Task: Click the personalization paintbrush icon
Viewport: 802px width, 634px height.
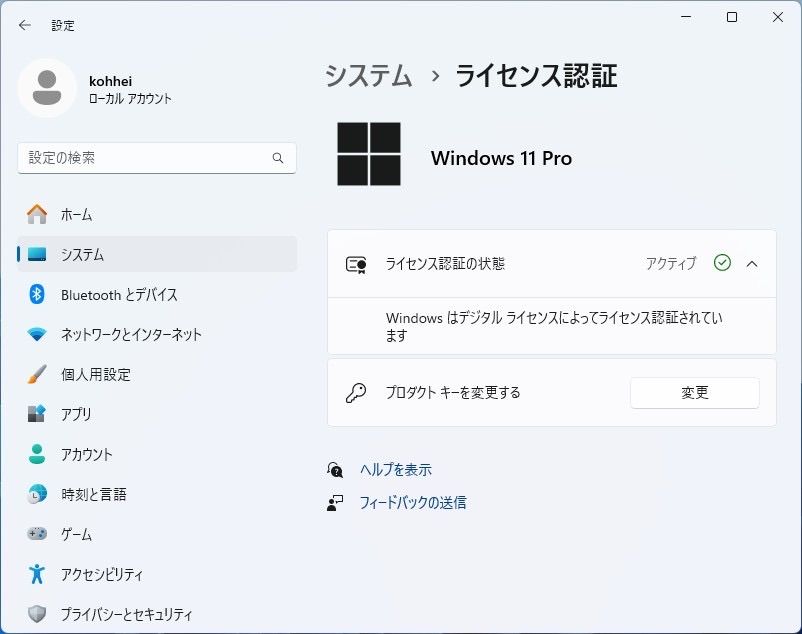Action: (x=37, y=374)
